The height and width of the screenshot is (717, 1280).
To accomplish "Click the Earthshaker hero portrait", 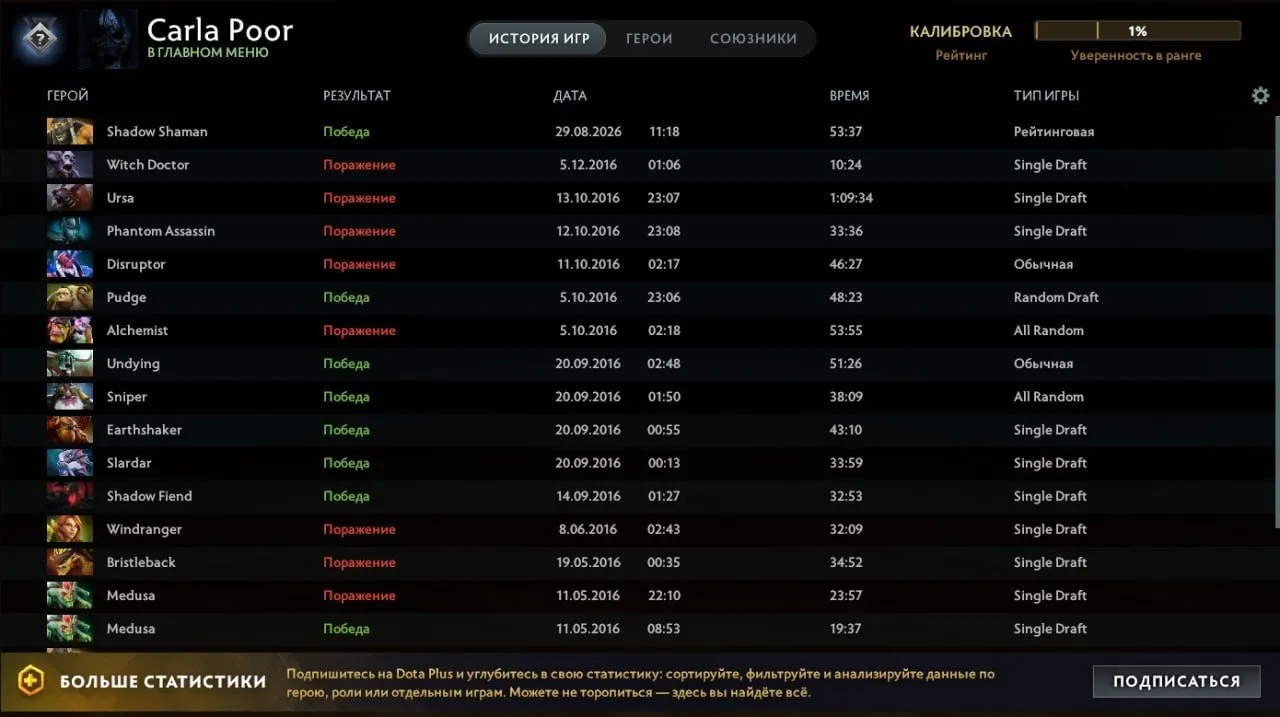I will (x=70, y=430).
